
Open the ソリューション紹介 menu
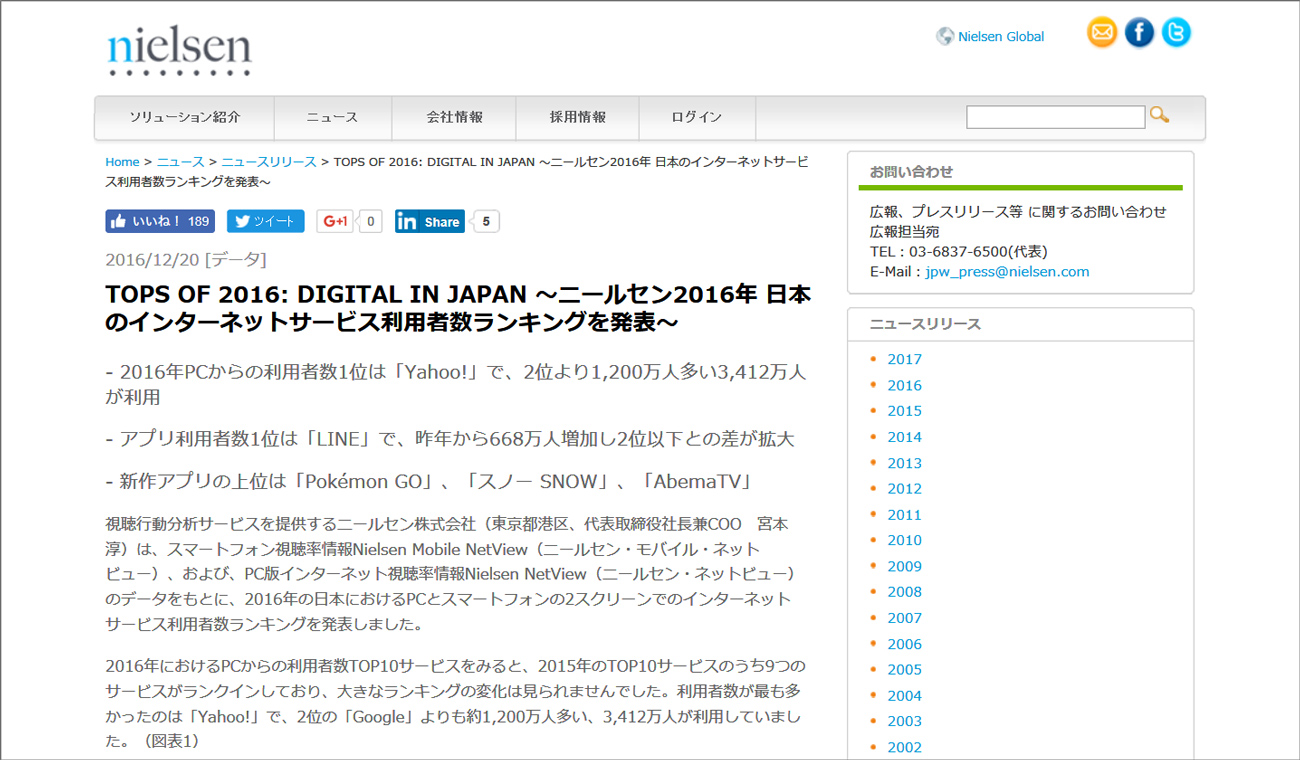pos(185,117)
